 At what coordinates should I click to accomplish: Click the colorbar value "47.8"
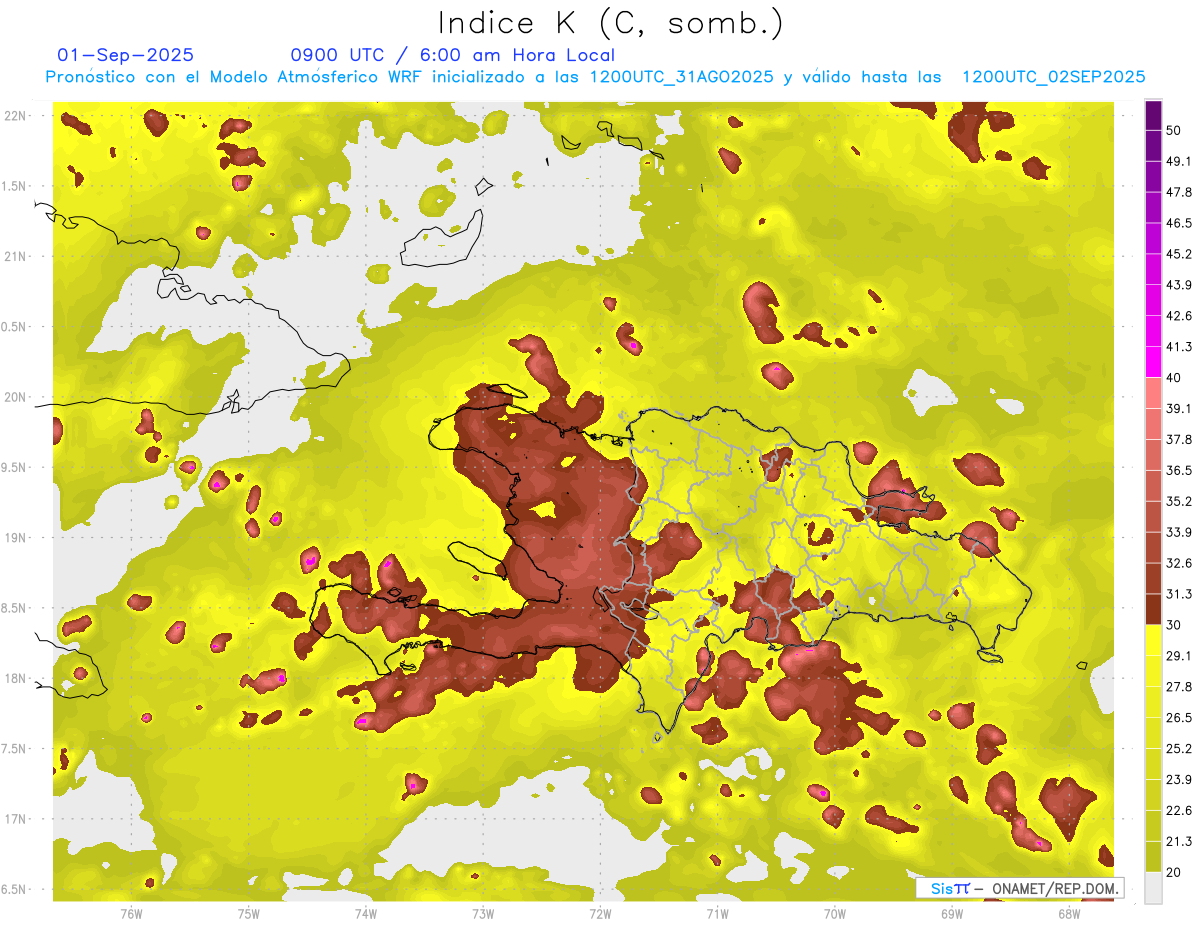point(1179,192)
